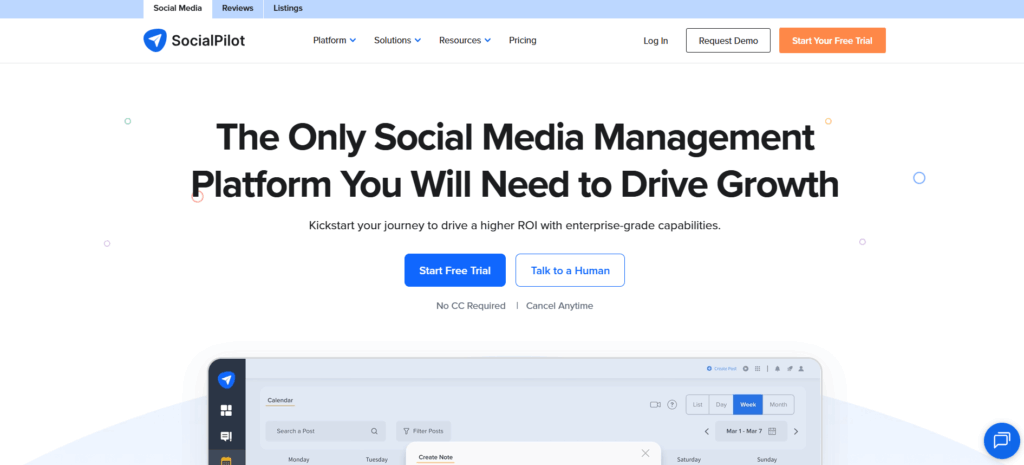Click the previous week arrow

[x=707, y=431]
